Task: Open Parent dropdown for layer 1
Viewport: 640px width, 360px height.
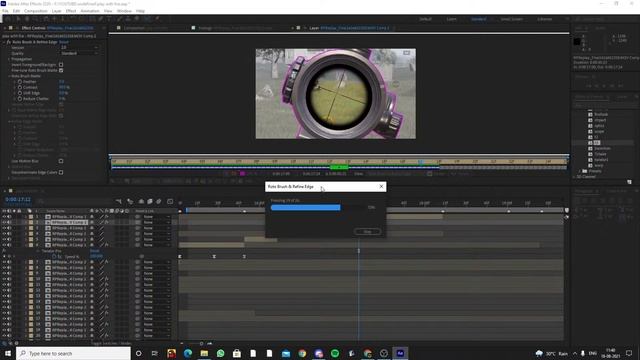Action: click(156, 217)
